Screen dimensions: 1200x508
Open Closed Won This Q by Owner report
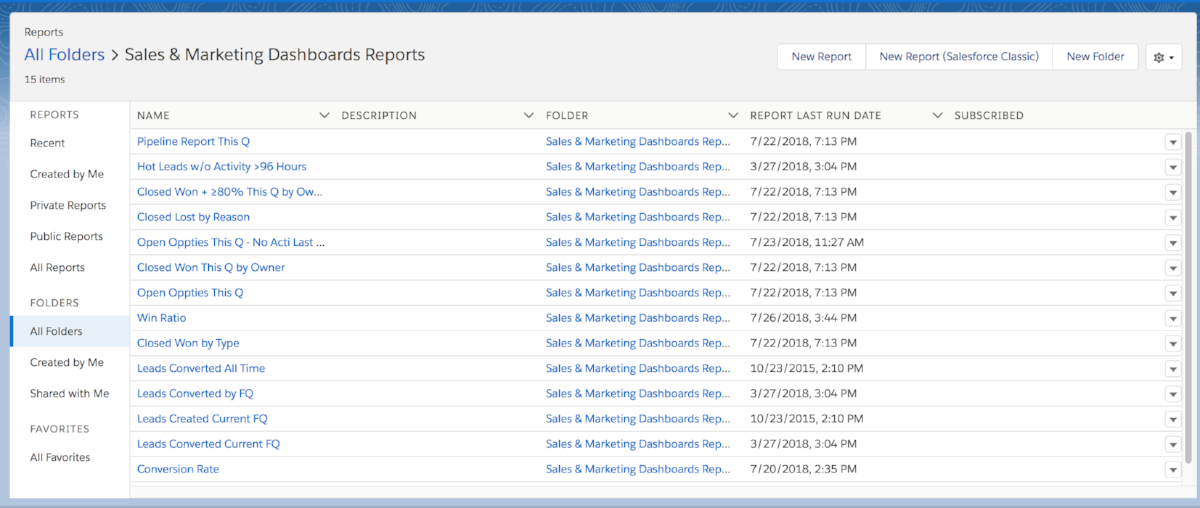click(211, 267)
